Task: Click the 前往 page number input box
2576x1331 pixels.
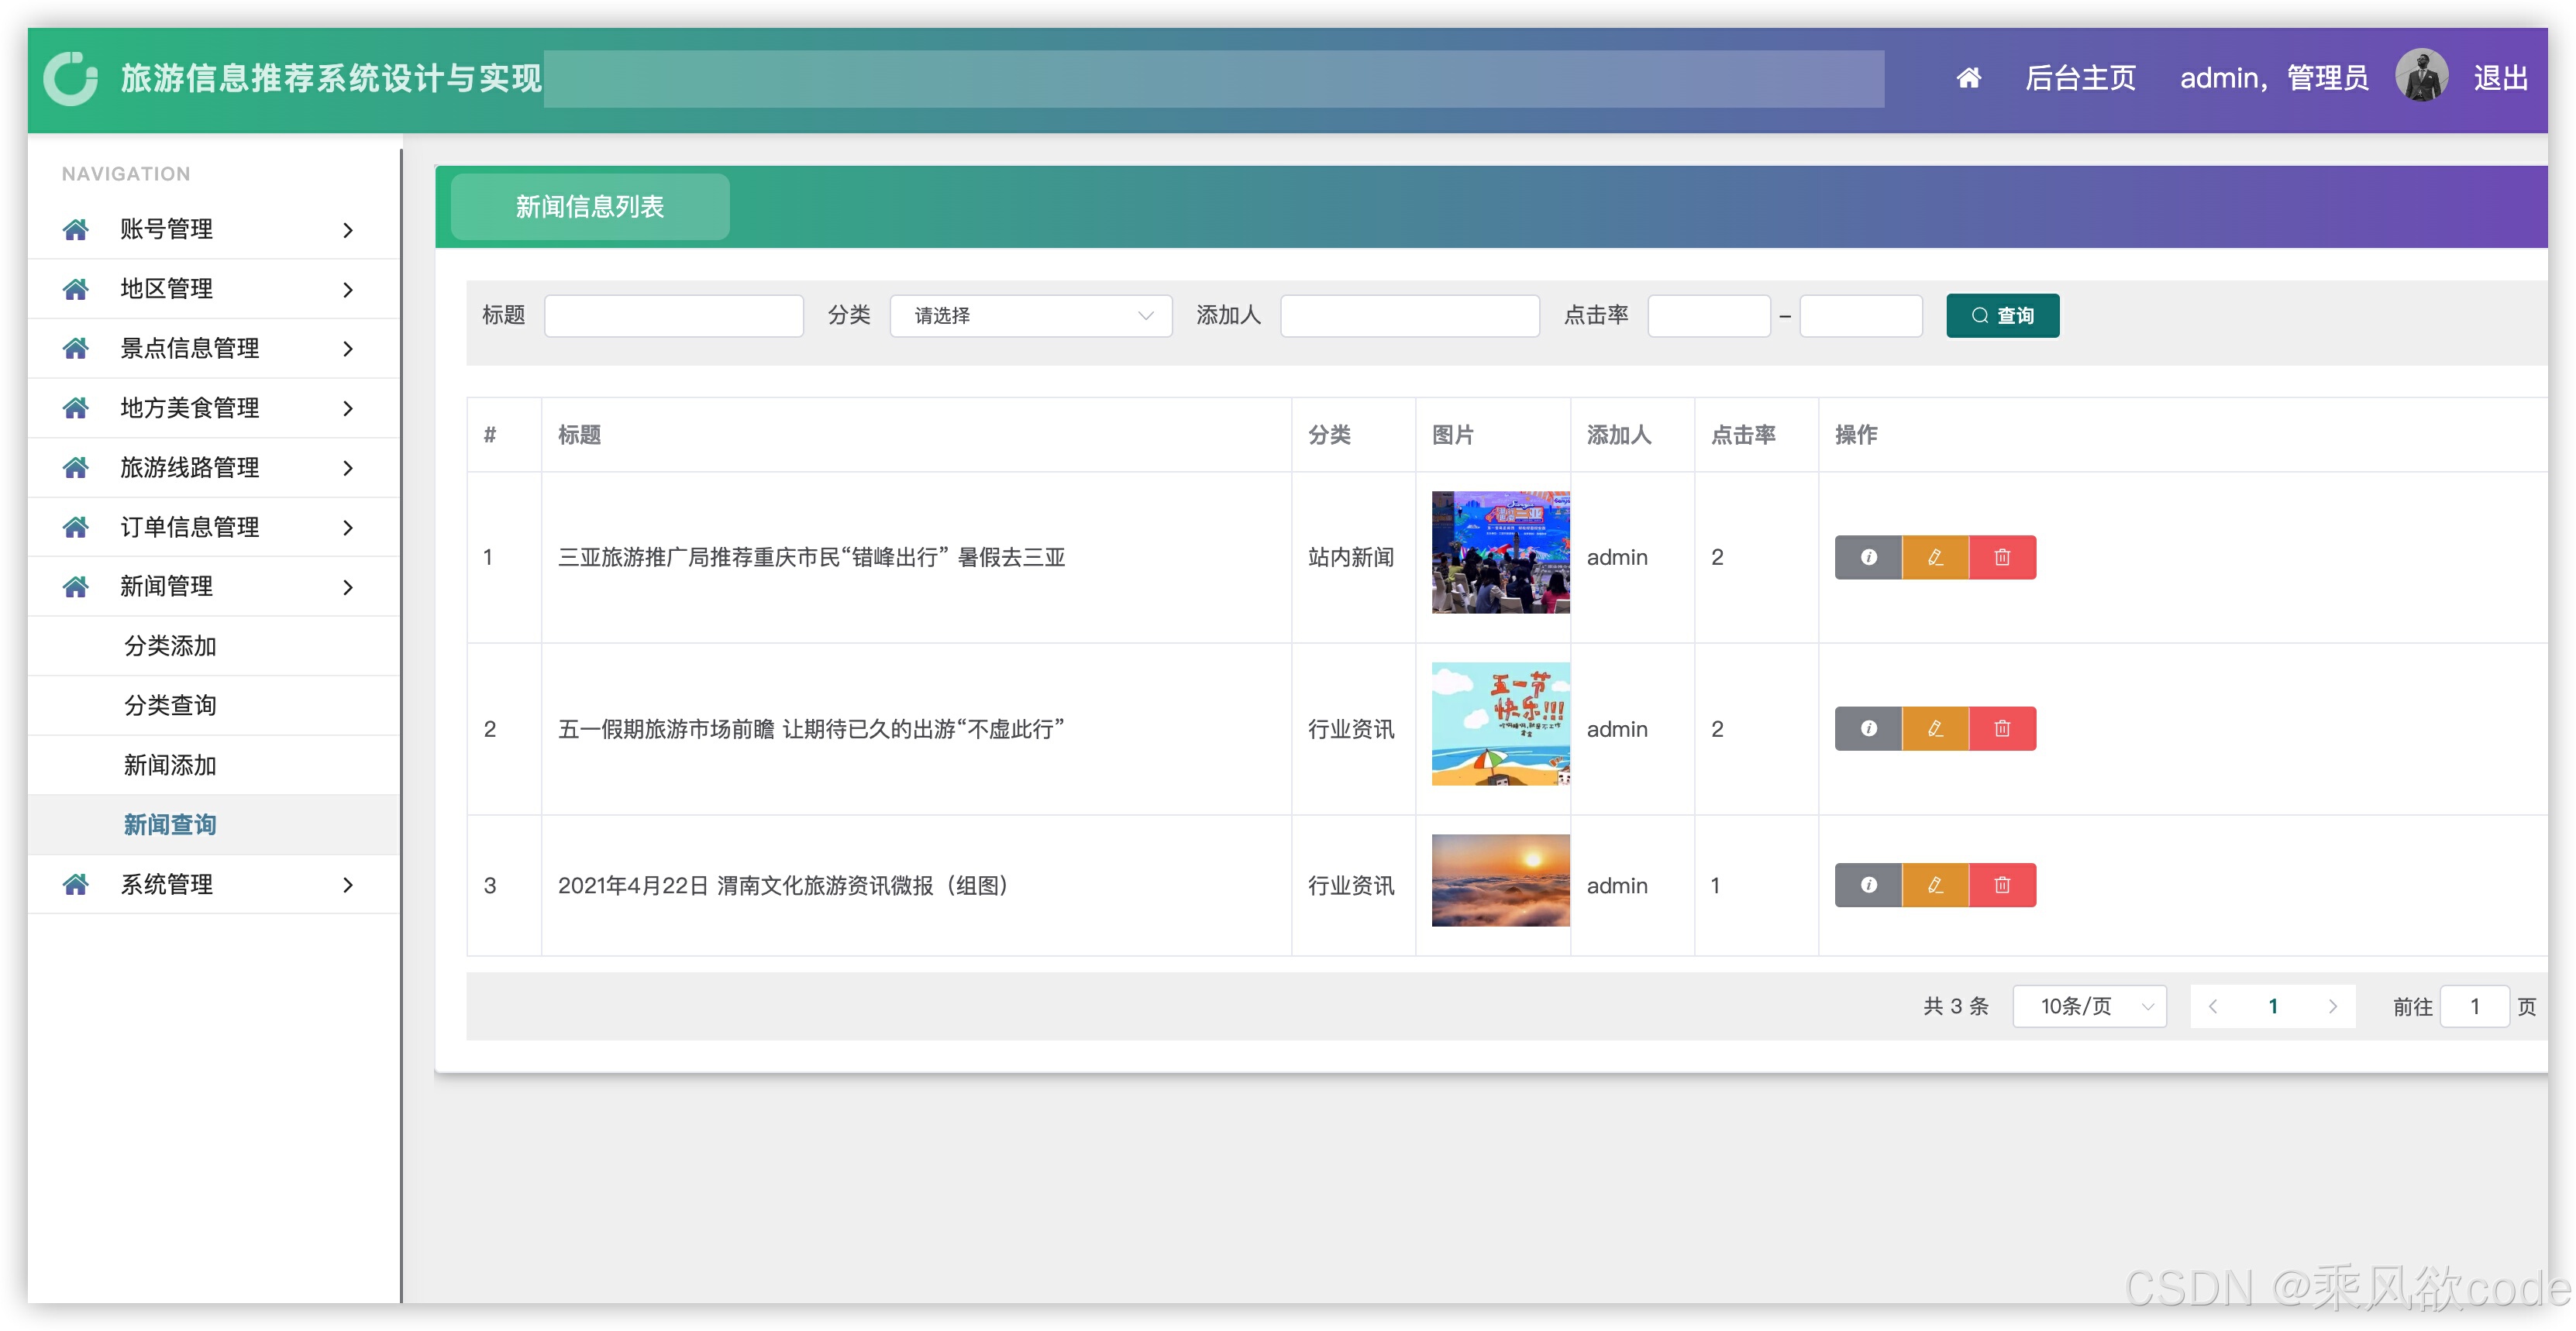Action: [x=2475, y=1006]
